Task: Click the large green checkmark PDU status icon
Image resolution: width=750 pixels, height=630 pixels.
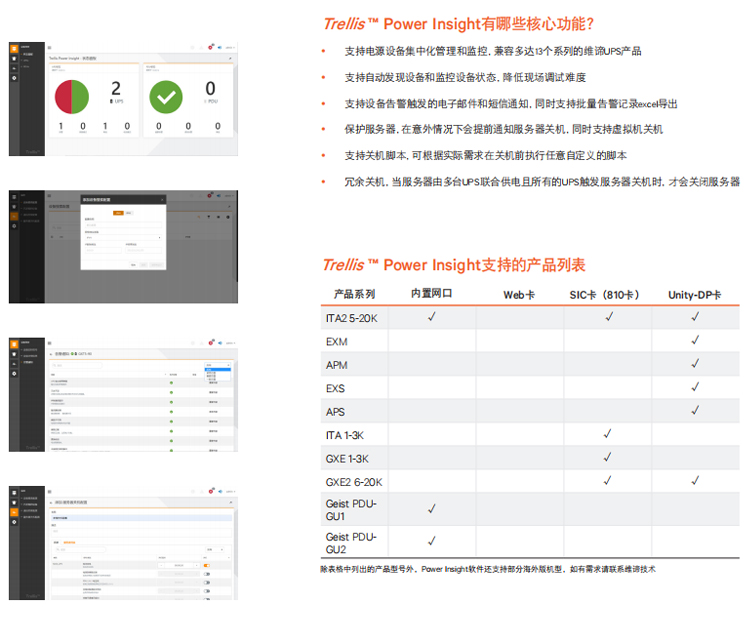Action: point(166,97)
